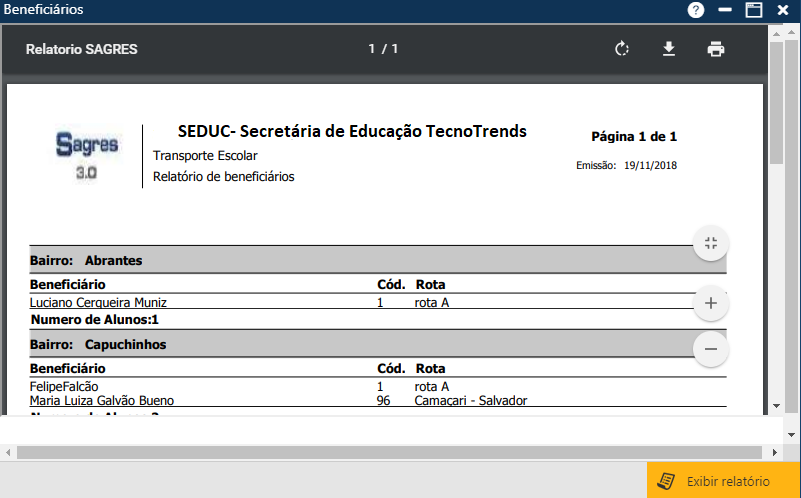Zoom in with the plus button
This screenshot has width=801, height=498.
pos(711,303)
